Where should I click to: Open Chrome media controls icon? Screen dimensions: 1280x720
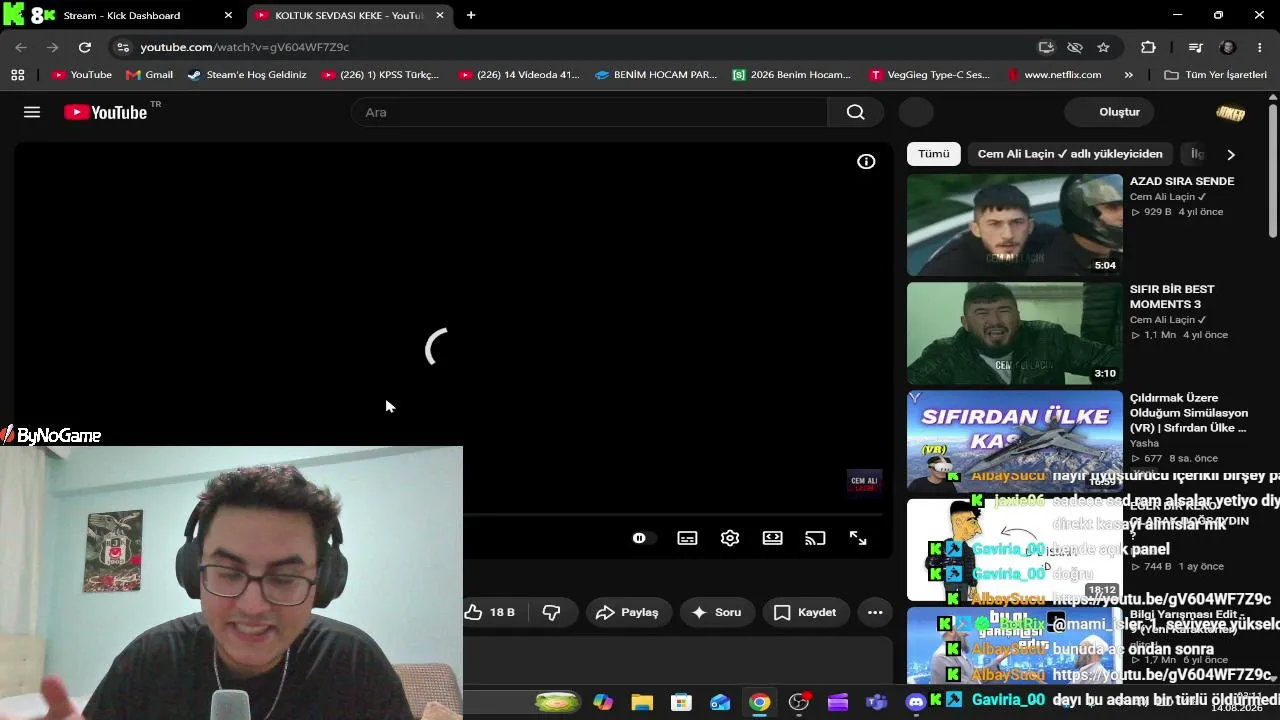click(x=1195, y=47)
